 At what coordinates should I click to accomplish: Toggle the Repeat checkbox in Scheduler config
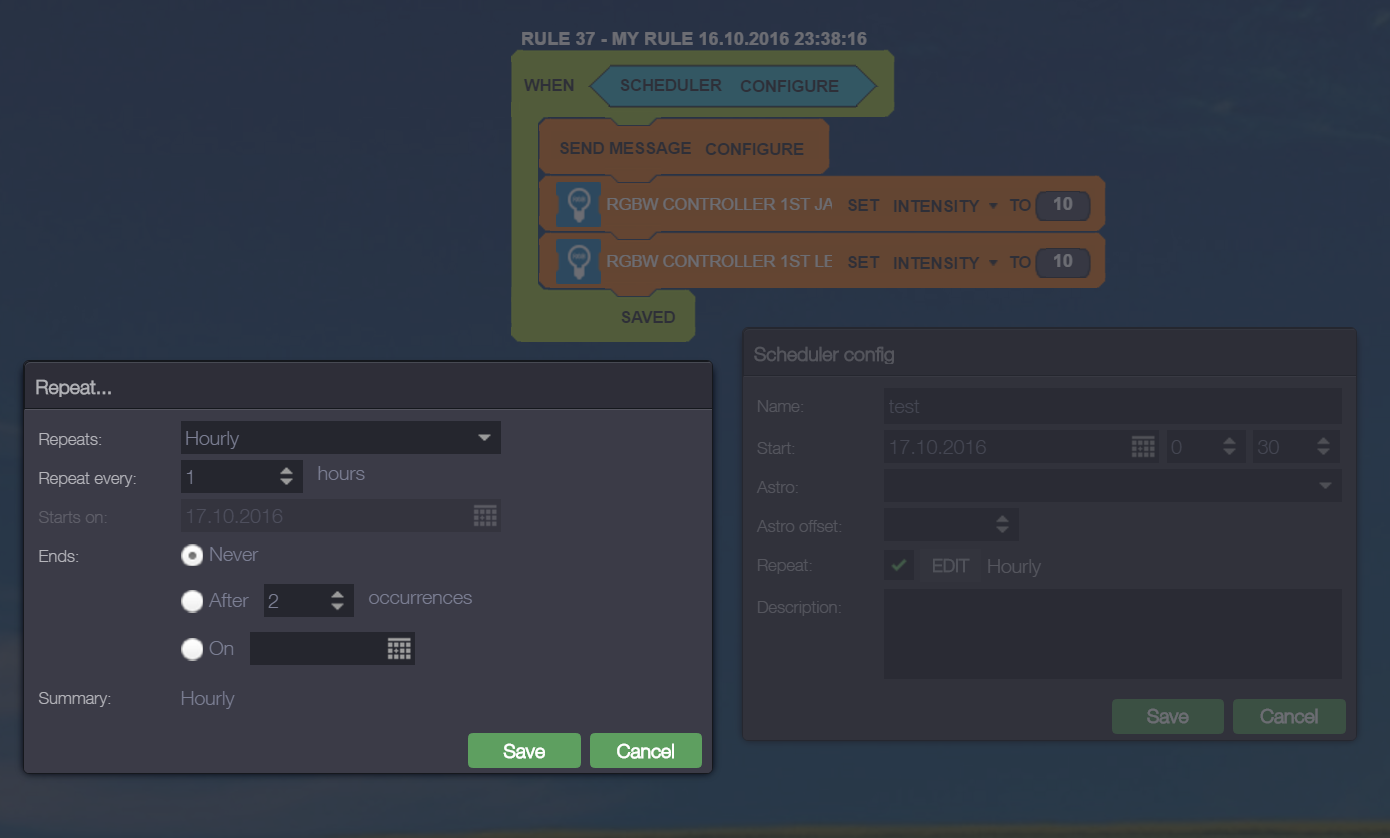pyautogui.click(x=899, y=566)
